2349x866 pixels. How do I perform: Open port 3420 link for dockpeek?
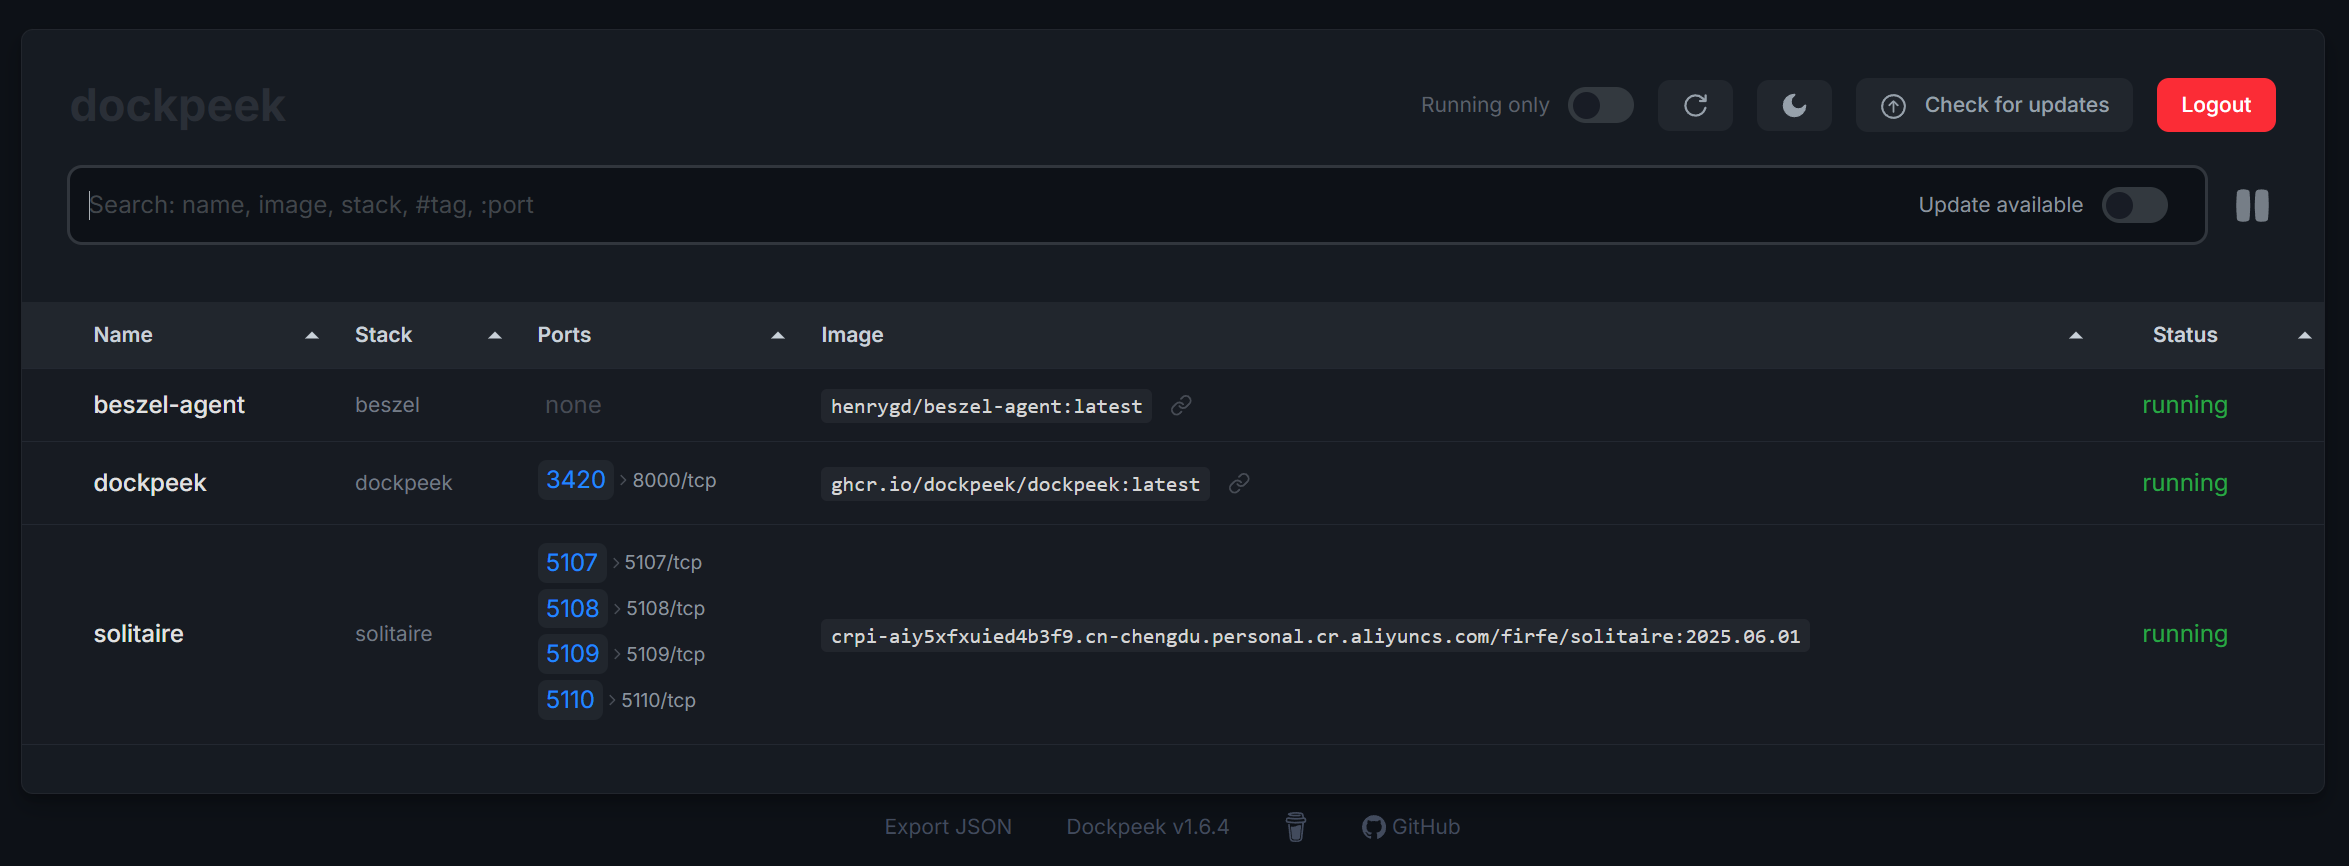[x=575, y=480]
